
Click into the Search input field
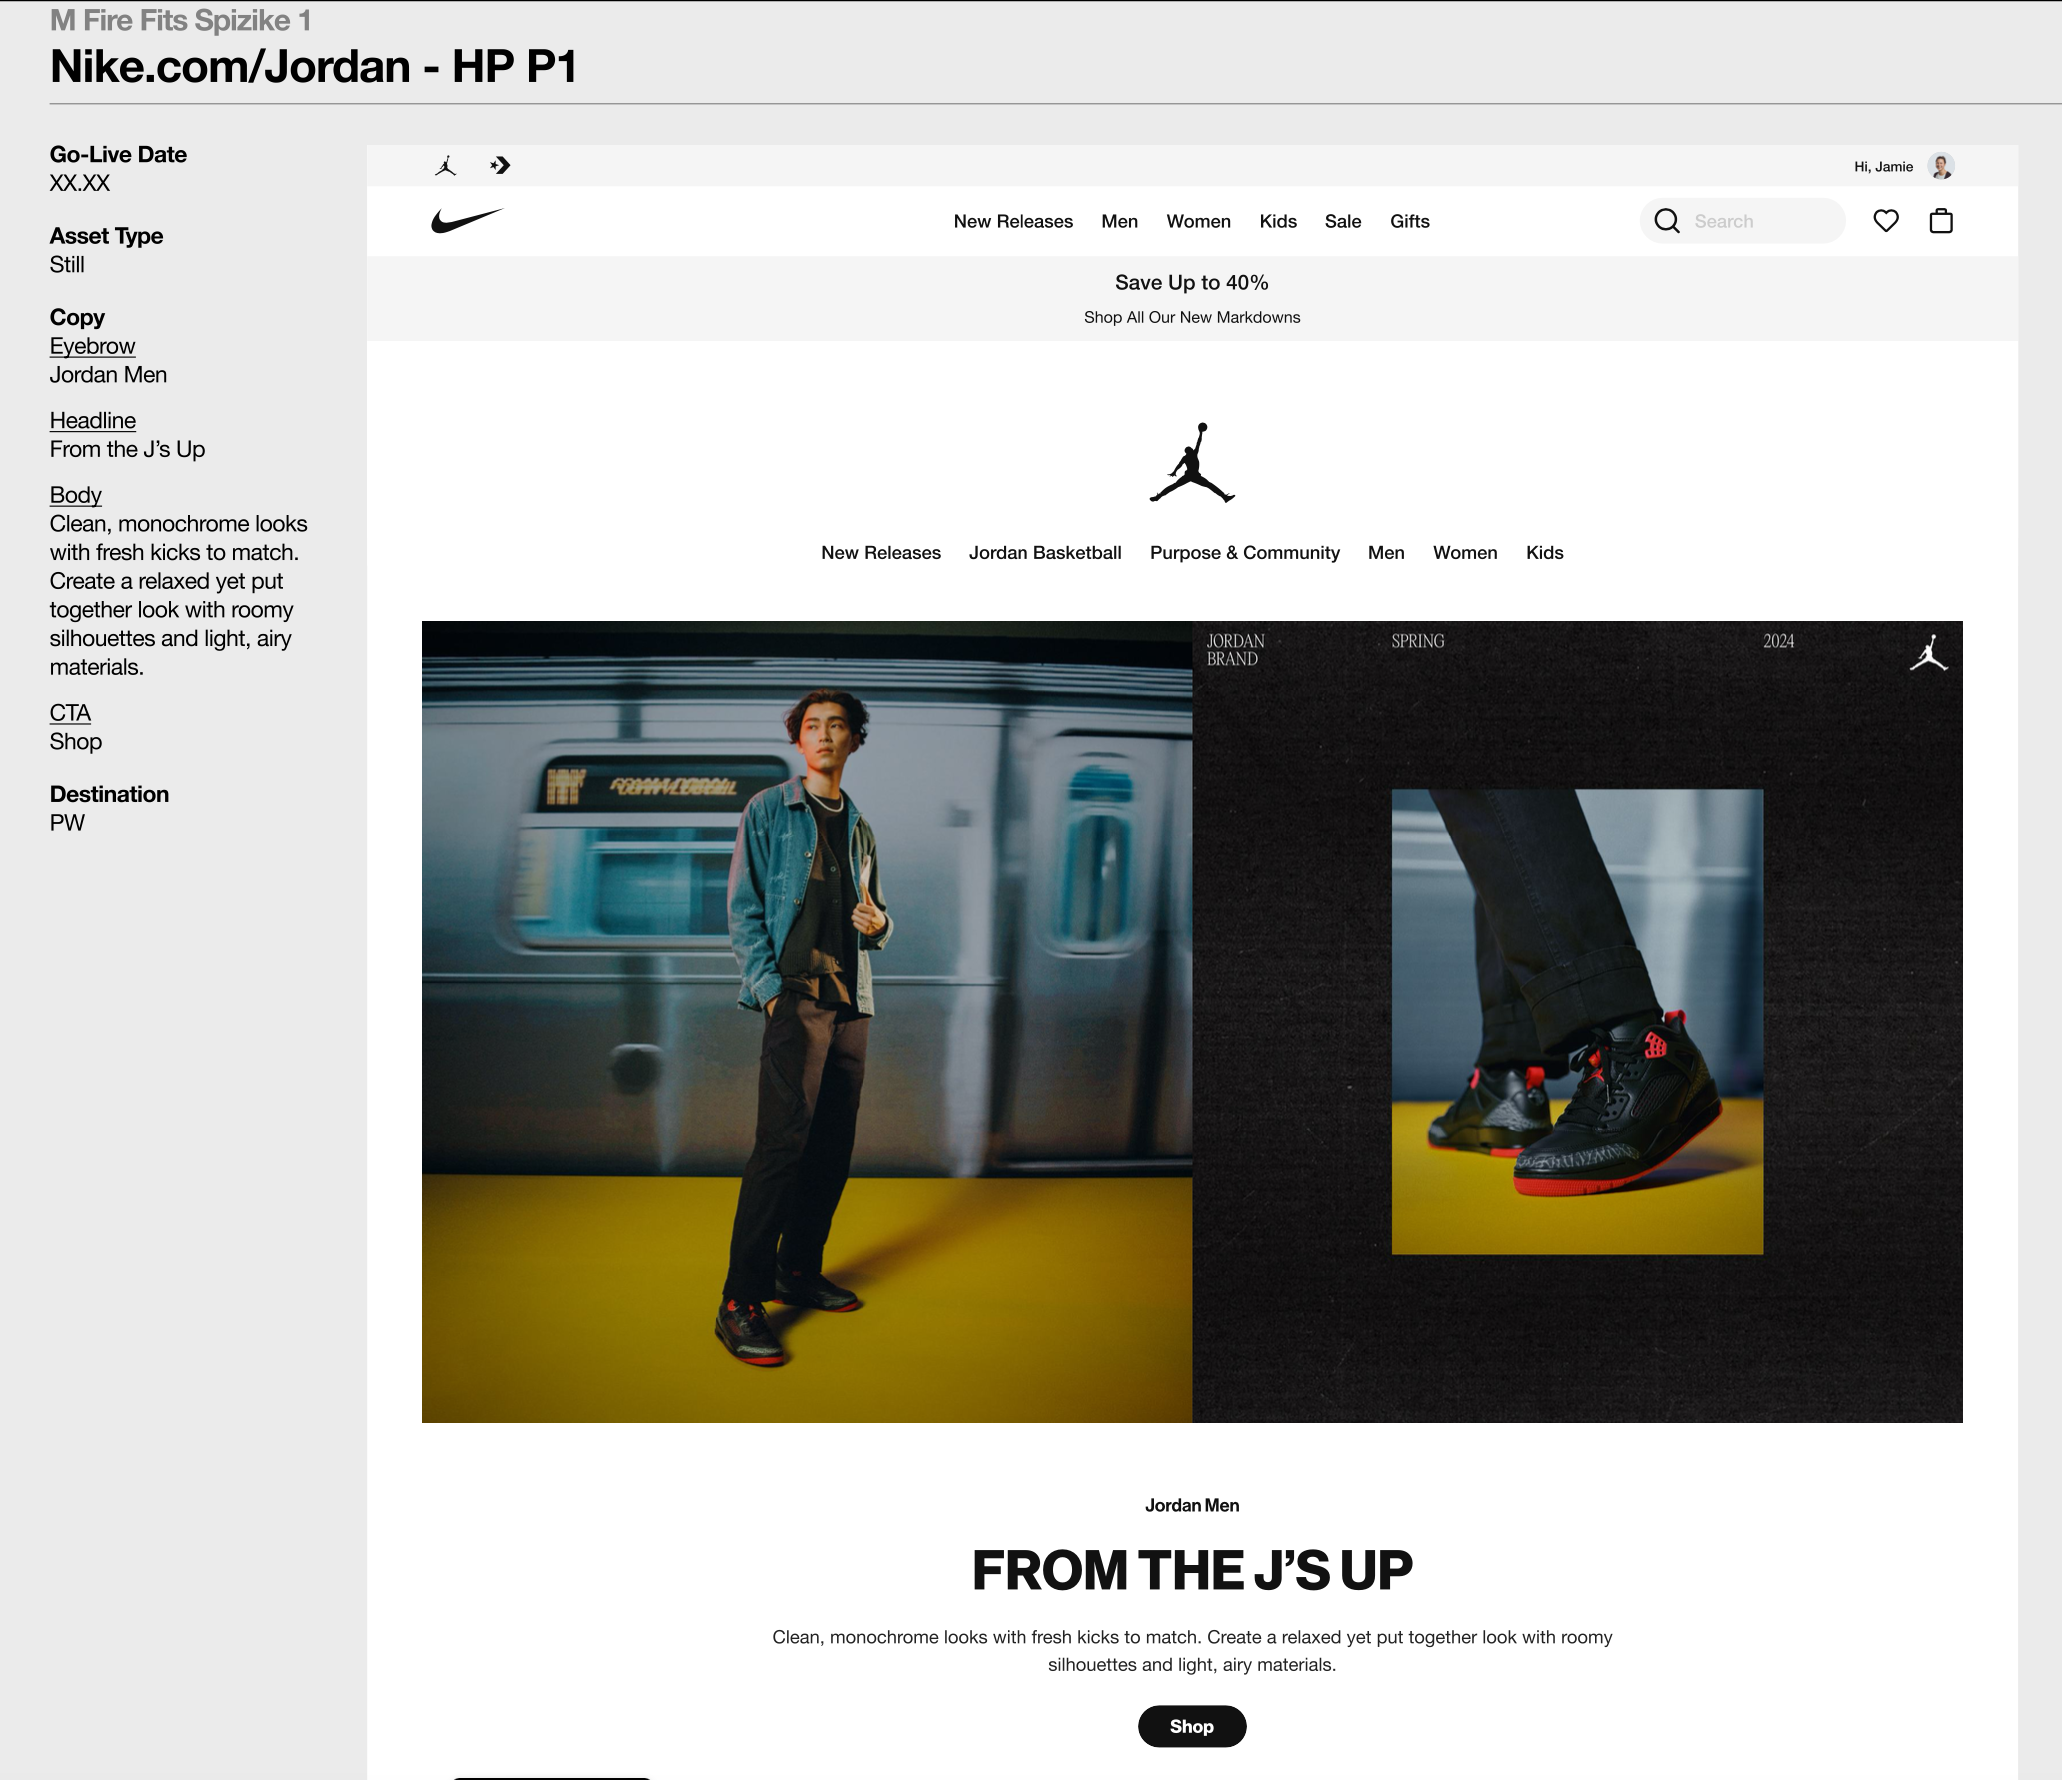1760,222
